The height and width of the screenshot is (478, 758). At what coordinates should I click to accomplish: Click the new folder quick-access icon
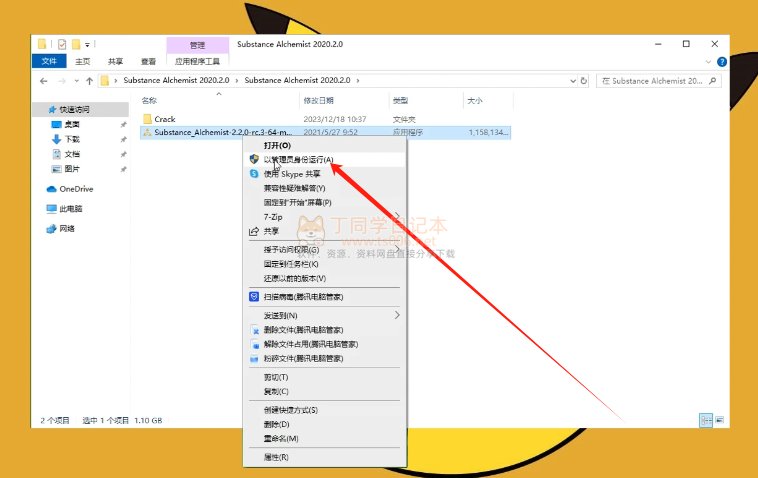76,44
